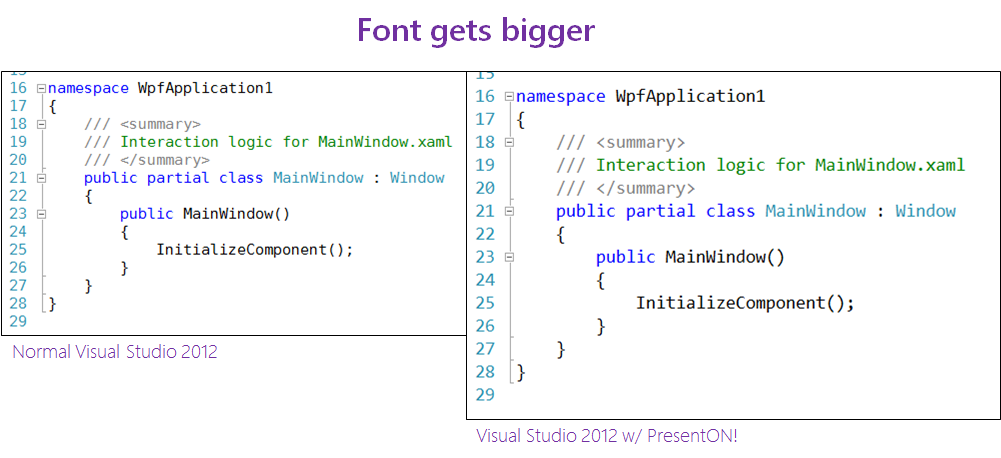Collapse summary comment at line 18 in normal panel
The image size is (1001, 458).
pos(41,125)
